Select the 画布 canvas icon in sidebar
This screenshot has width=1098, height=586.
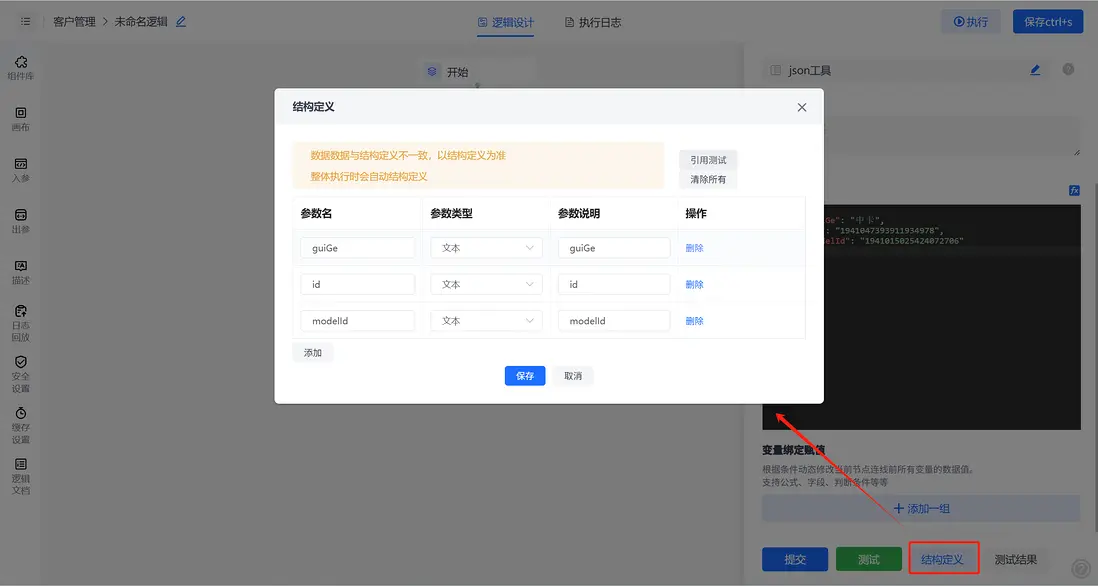click(20, 119)
